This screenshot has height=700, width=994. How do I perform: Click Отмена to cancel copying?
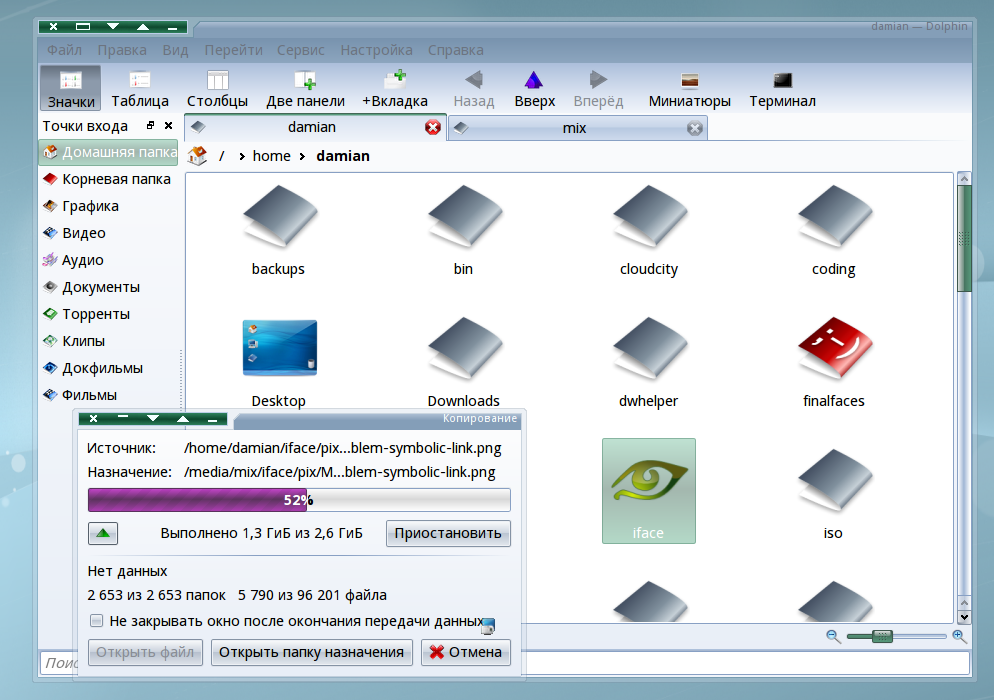[466, 652]
